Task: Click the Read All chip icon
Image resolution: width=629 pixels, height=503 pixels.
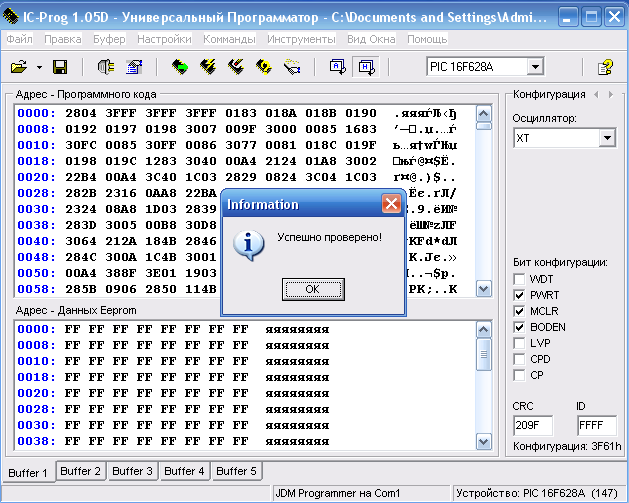Action: (180, 67)
